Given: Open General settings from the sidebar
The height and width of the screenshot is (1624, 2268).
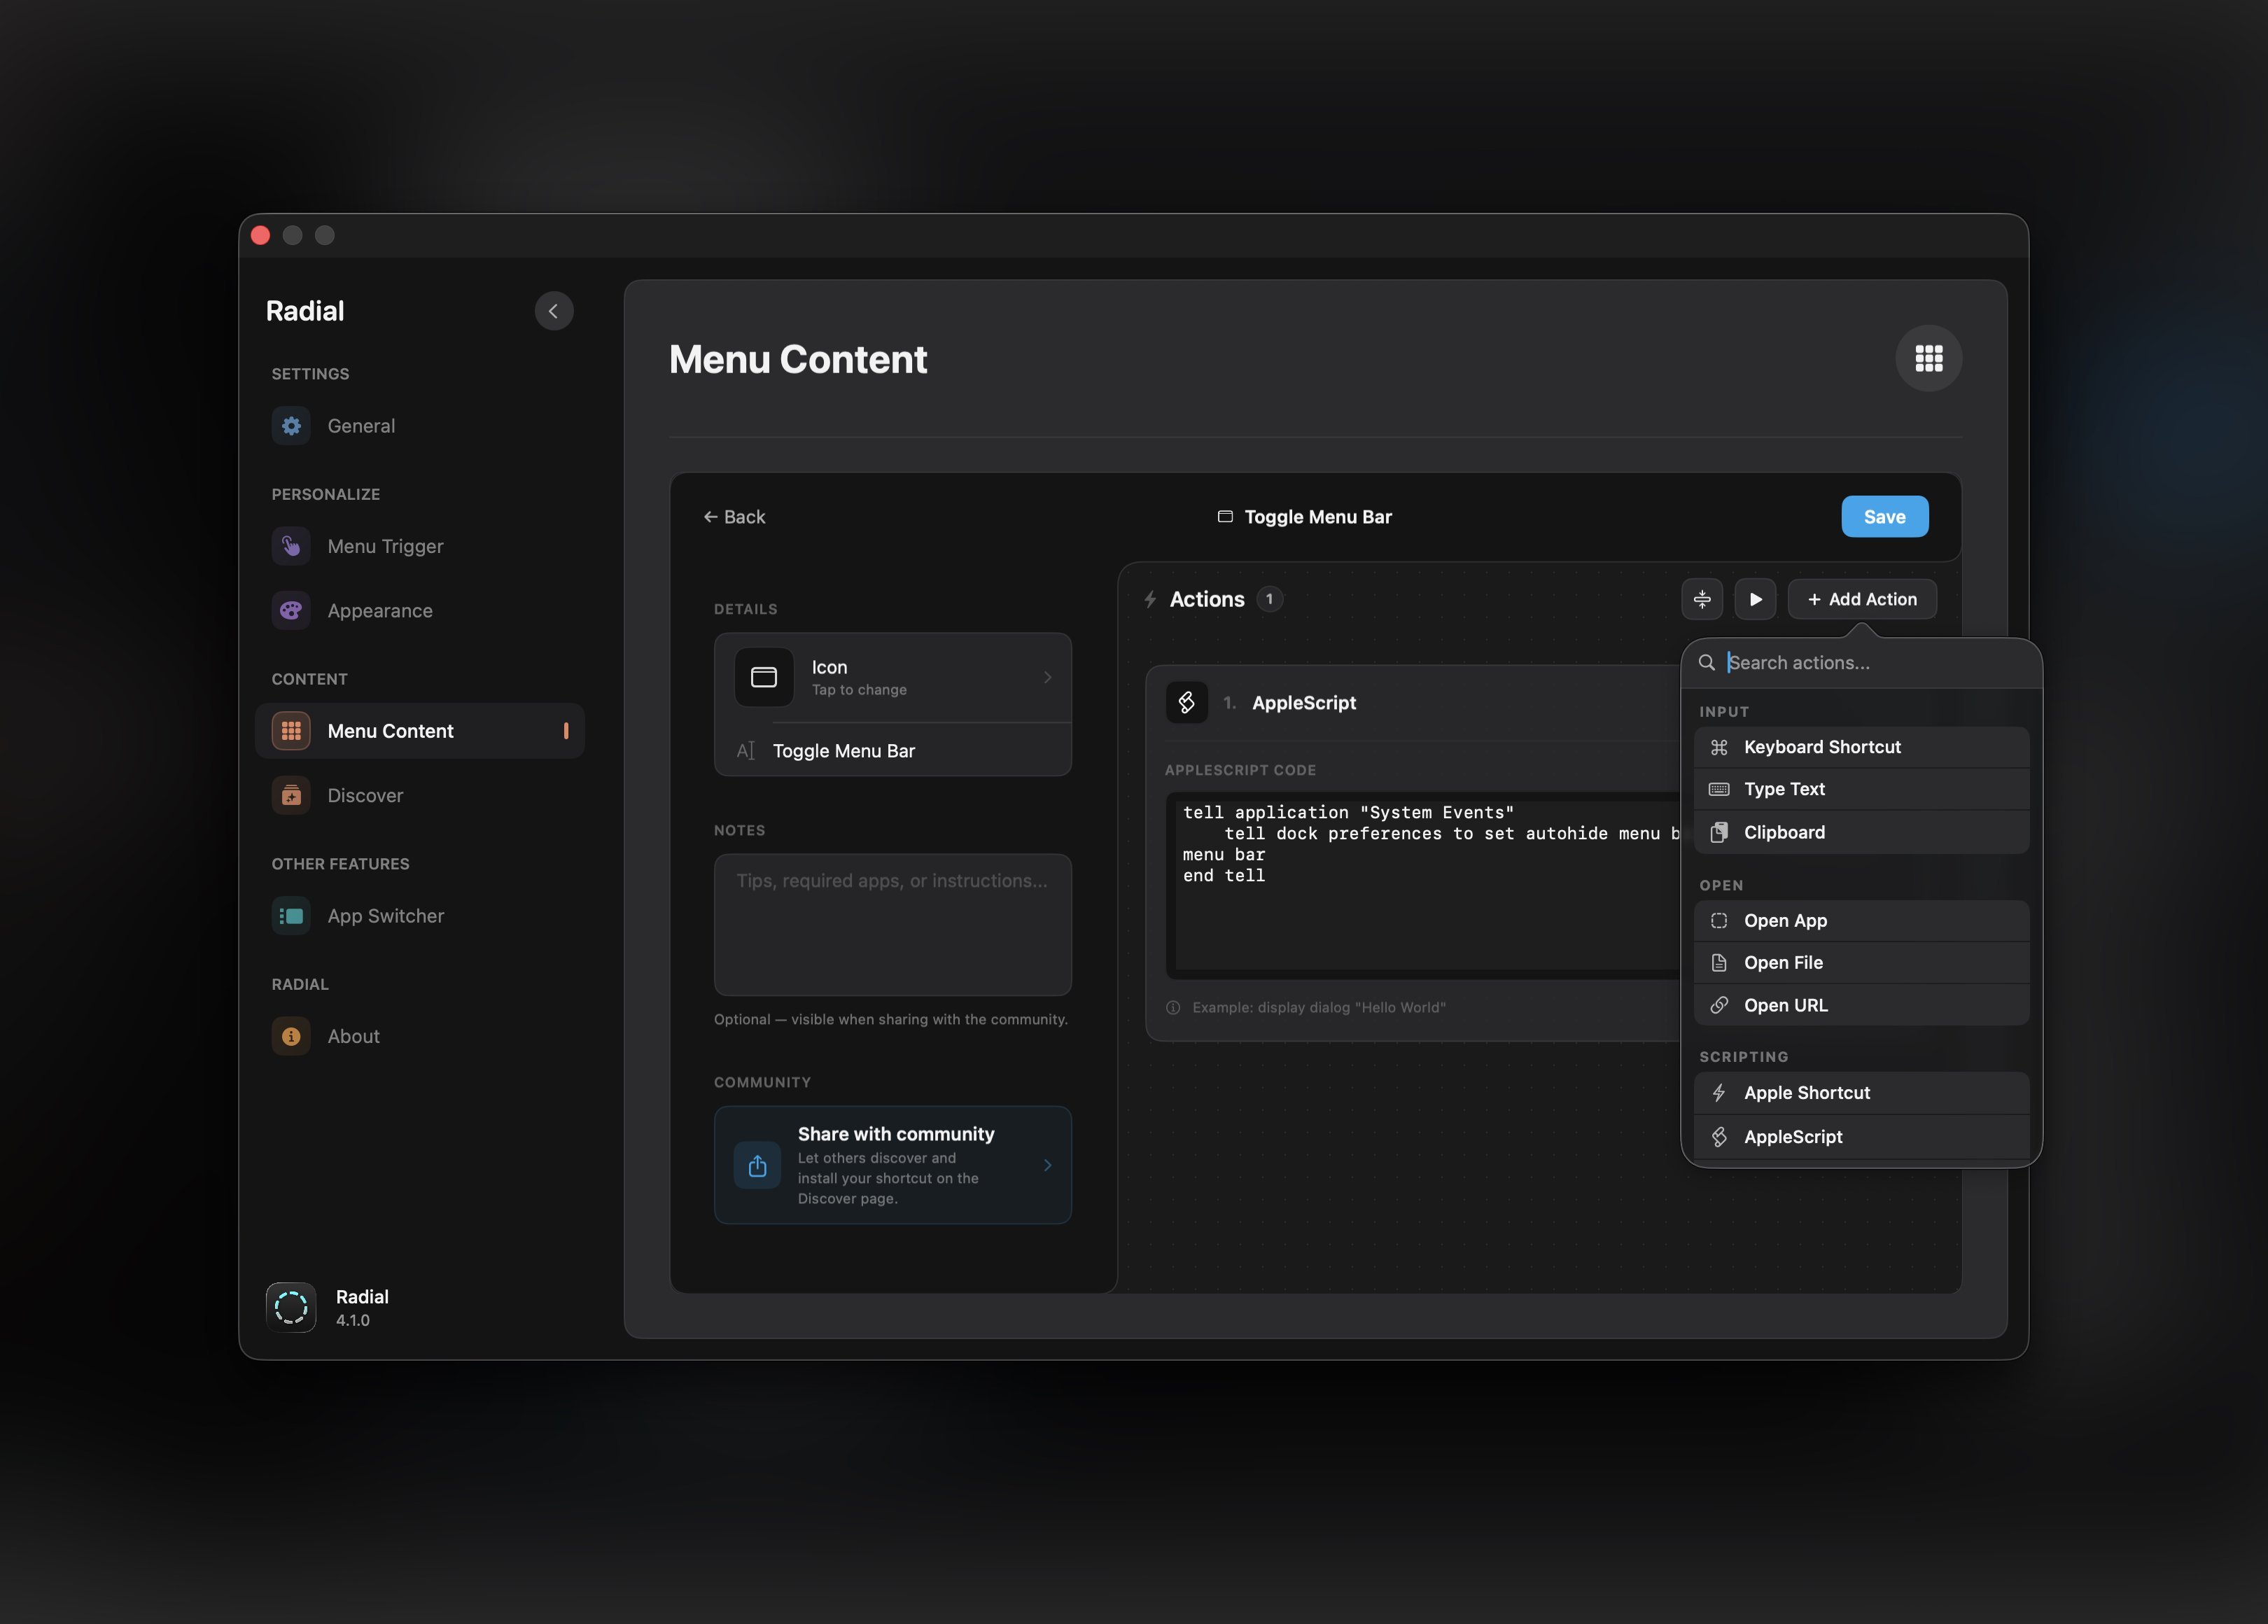Looking at the screenshot, I should [x=361, y=425].
